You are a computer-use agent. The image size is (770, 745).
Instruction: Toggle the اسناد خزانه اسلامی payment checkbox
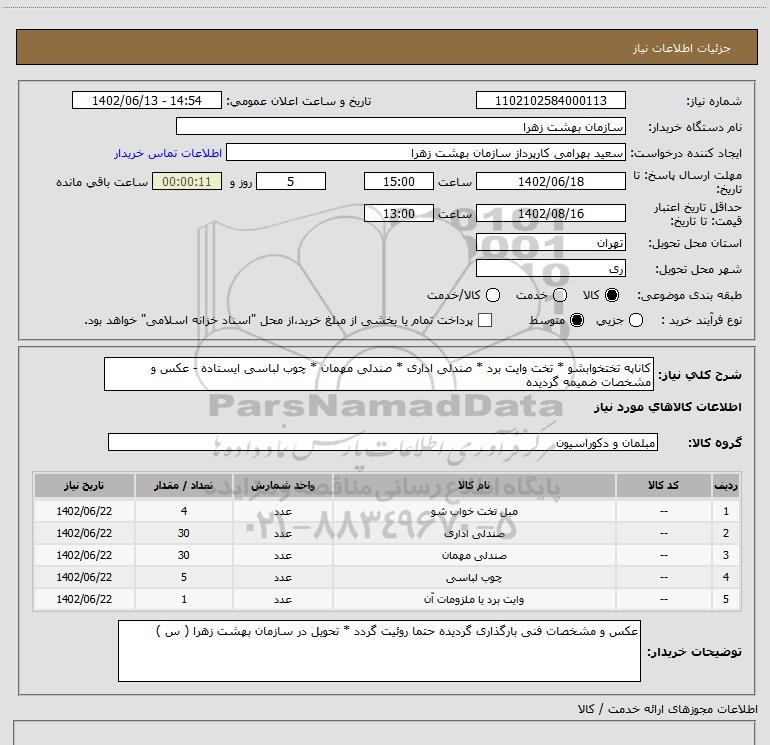tap(485, 320)
